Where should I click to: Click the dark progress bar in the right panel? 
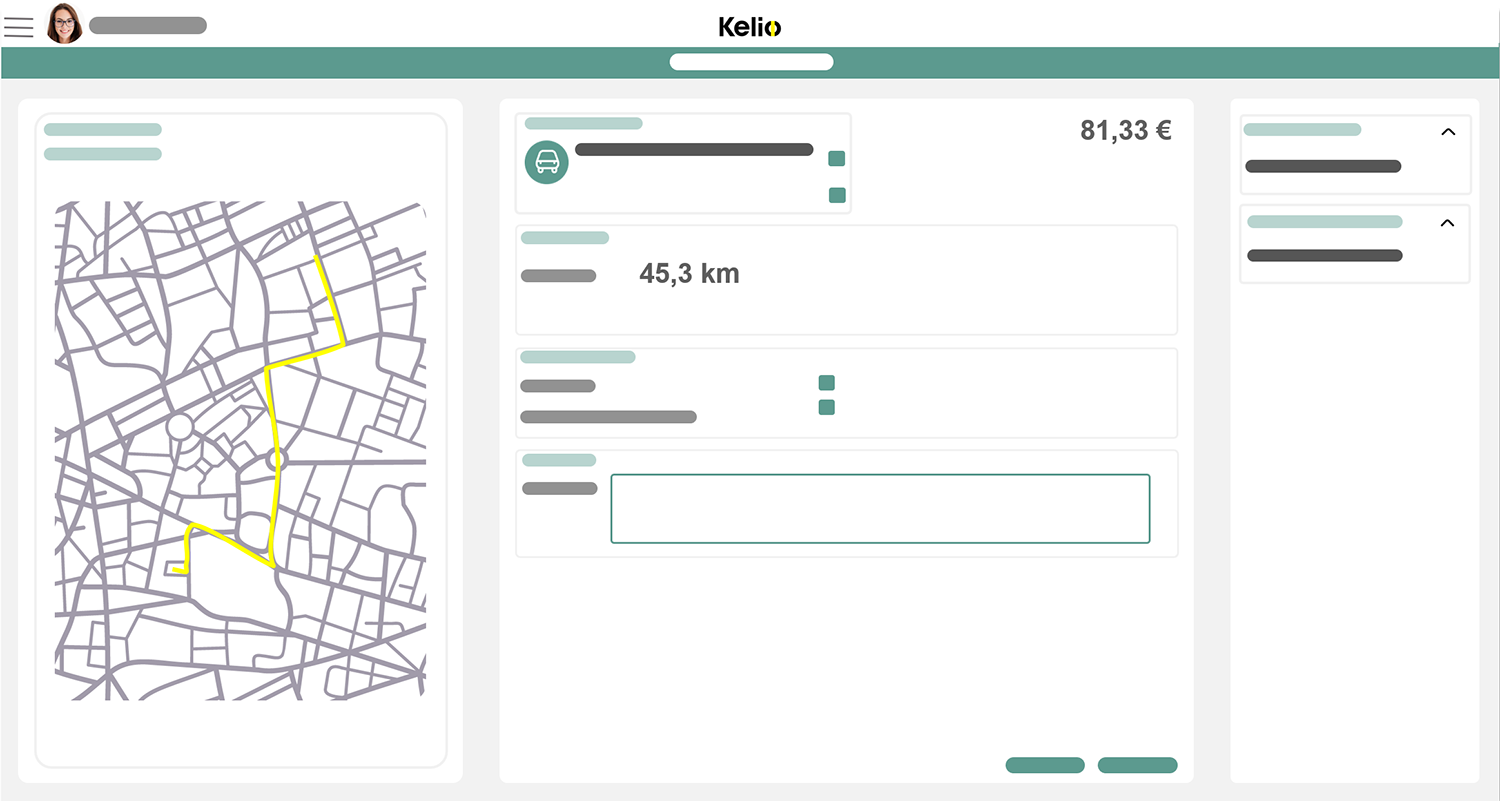pos(1323,166)
